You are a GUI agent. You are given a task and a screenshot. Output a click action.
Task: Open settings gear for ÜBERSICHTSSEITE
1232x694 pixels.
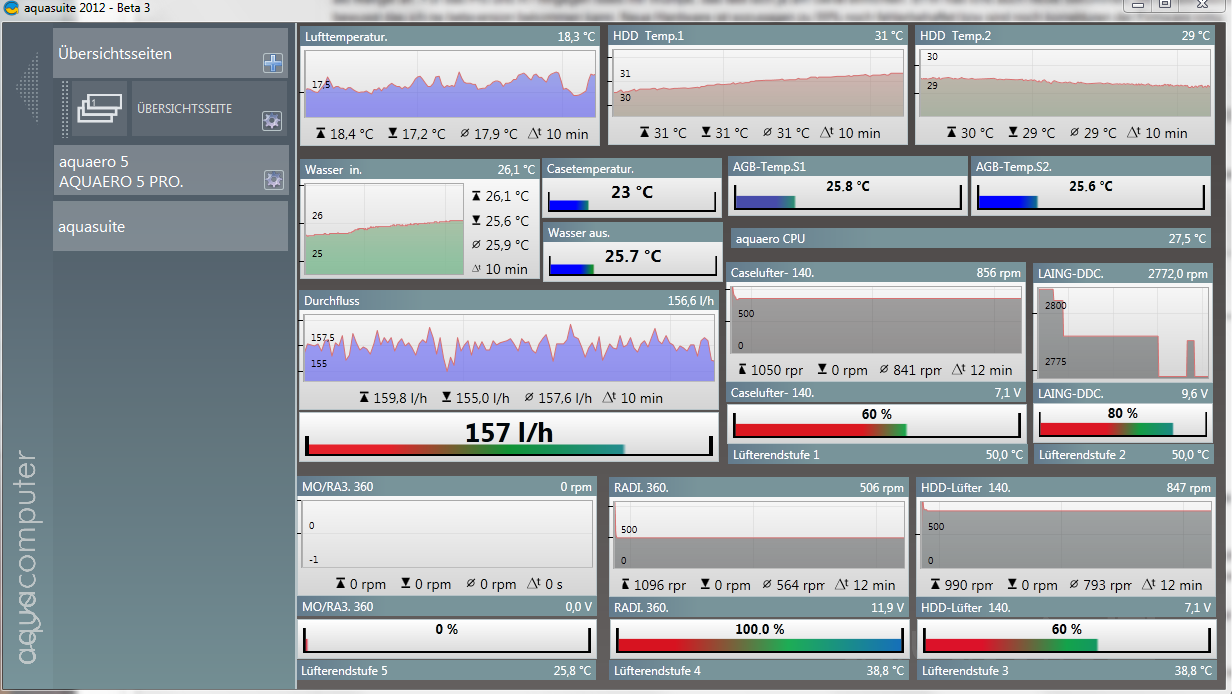coord(271,121)
